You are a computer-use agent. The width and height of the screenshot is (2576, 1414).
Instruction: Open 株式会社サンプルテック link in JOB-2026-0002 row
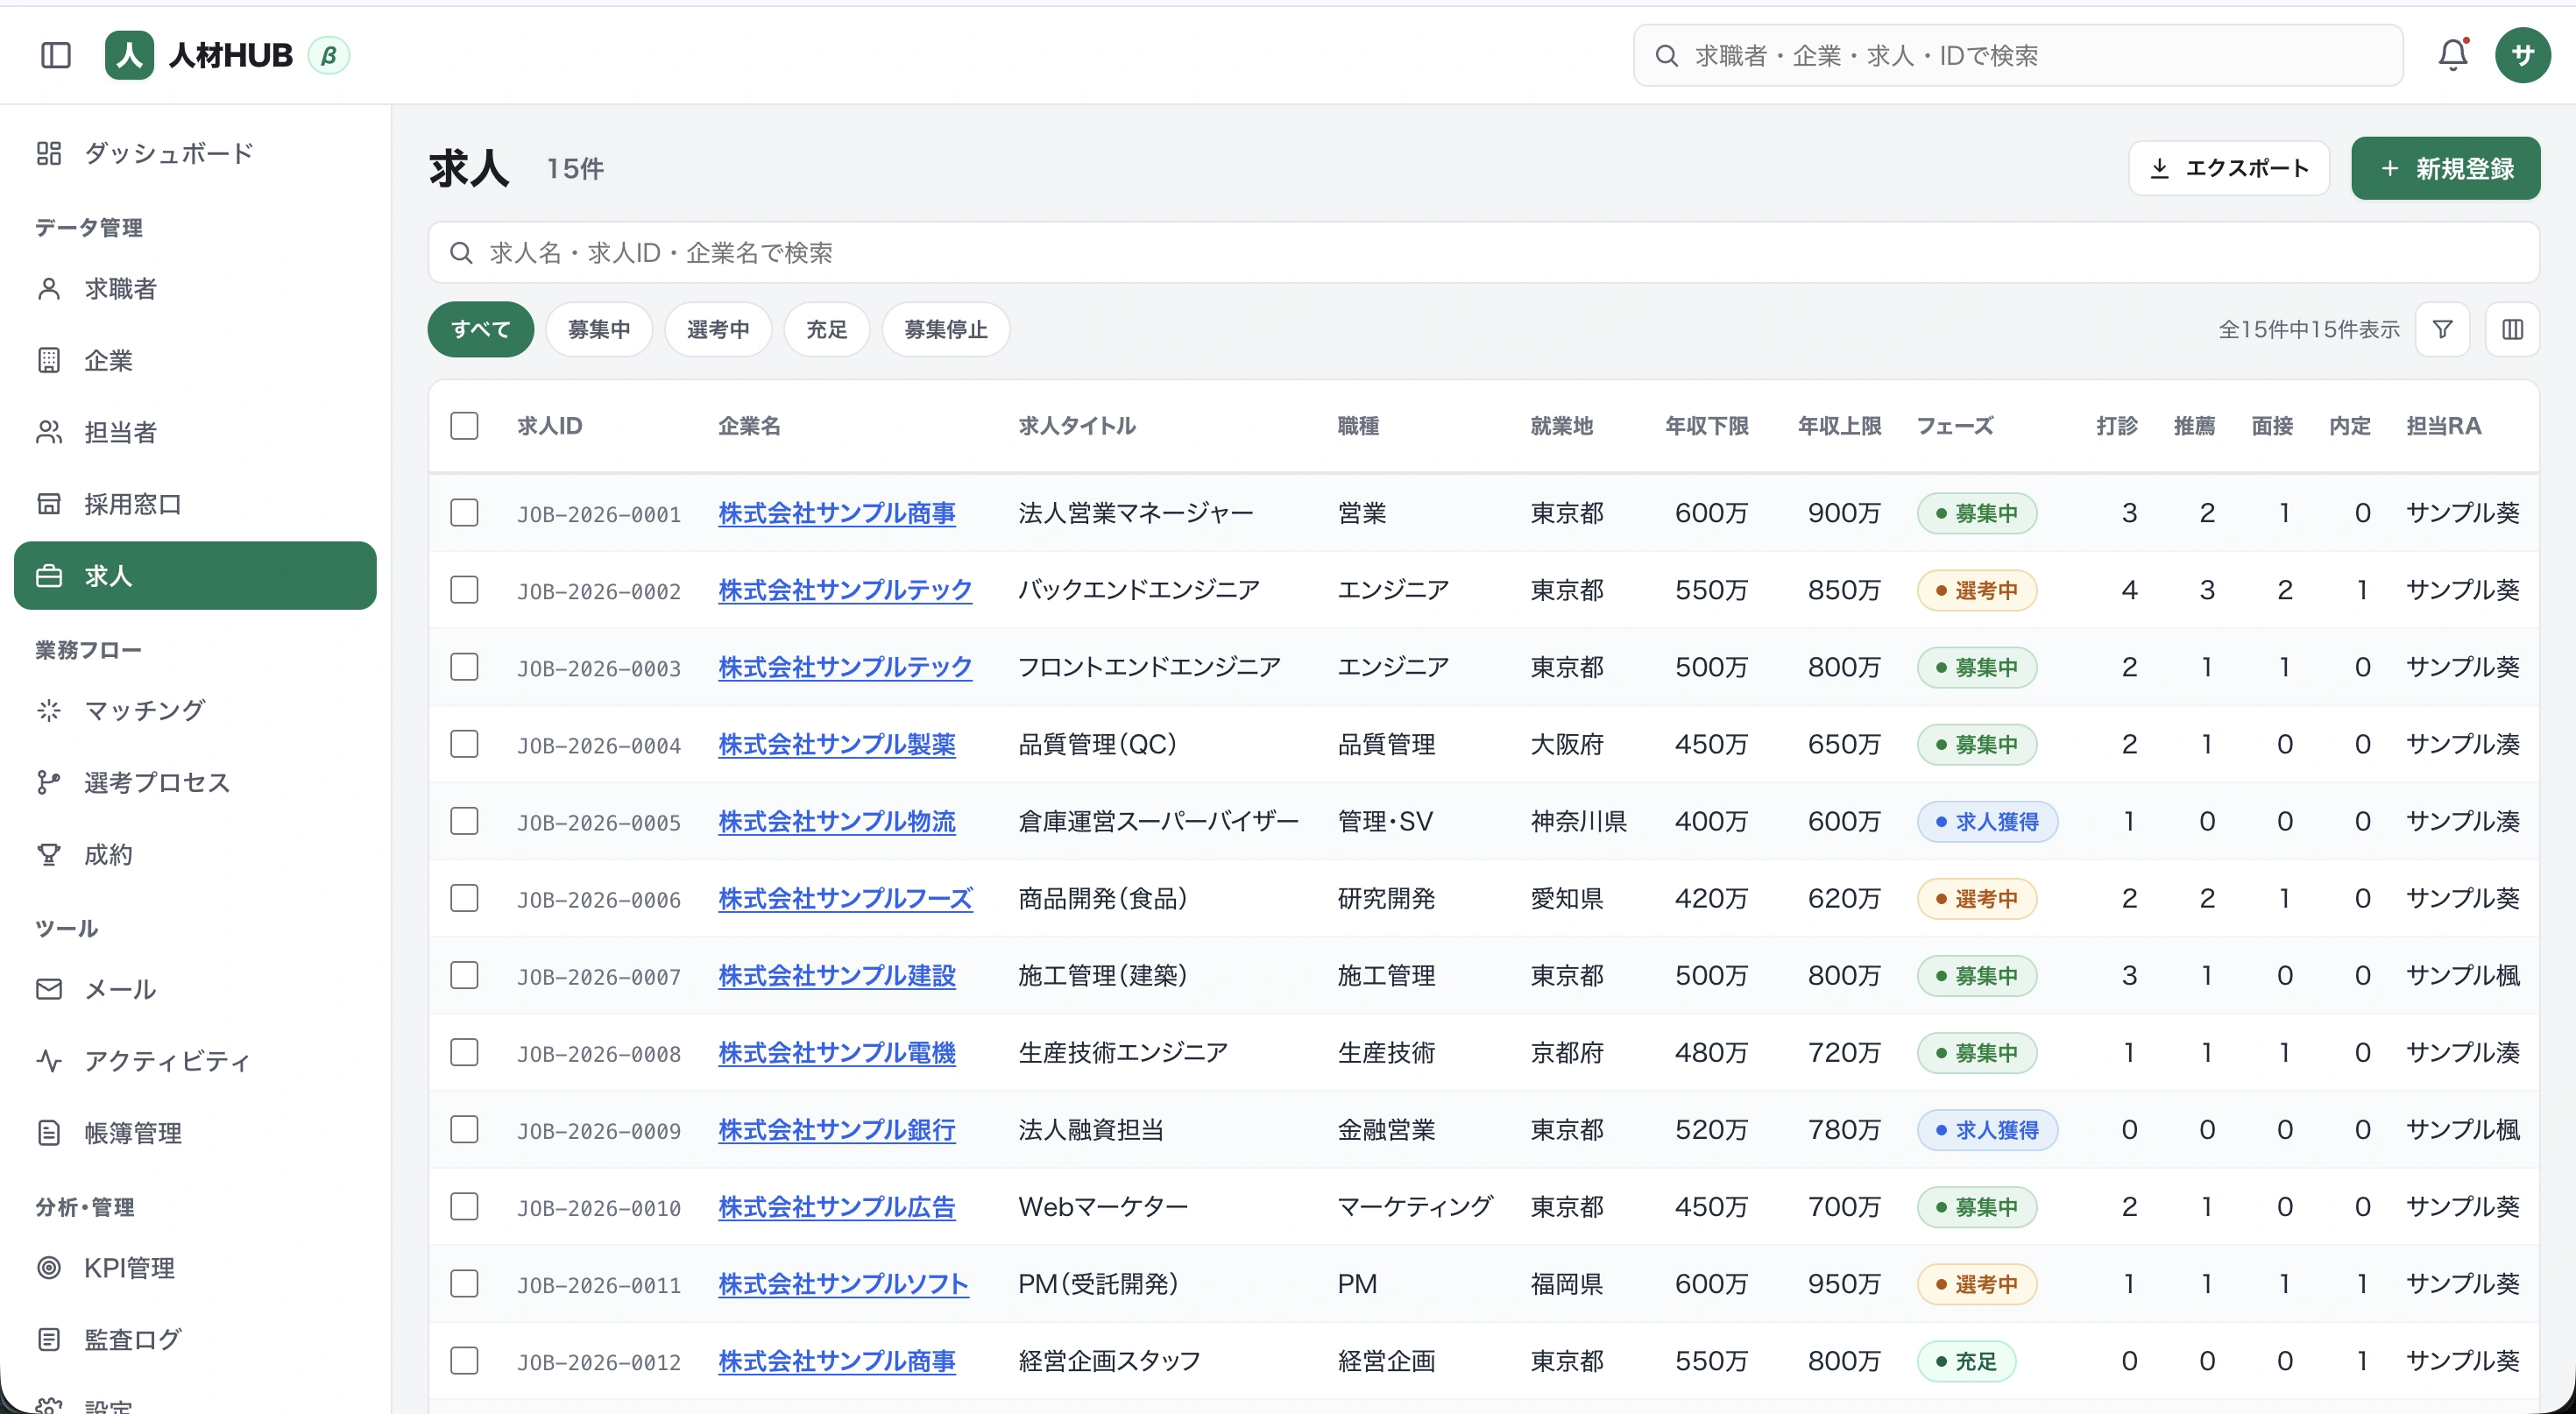845,590
